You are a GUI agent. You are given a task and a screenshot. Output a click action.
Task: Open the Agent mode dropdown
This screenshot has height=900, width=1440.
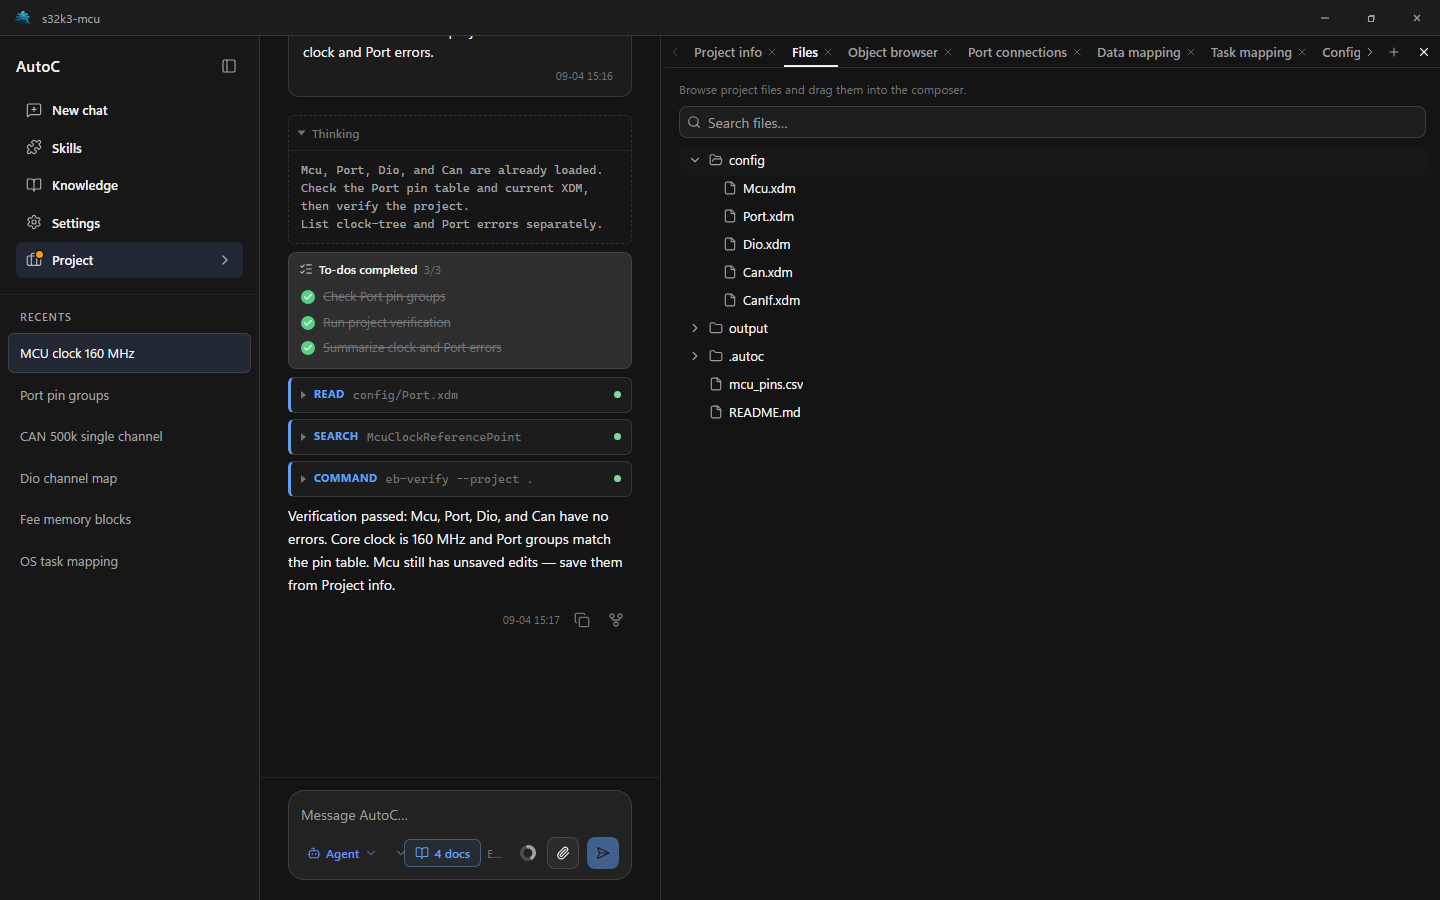point(342,853)
